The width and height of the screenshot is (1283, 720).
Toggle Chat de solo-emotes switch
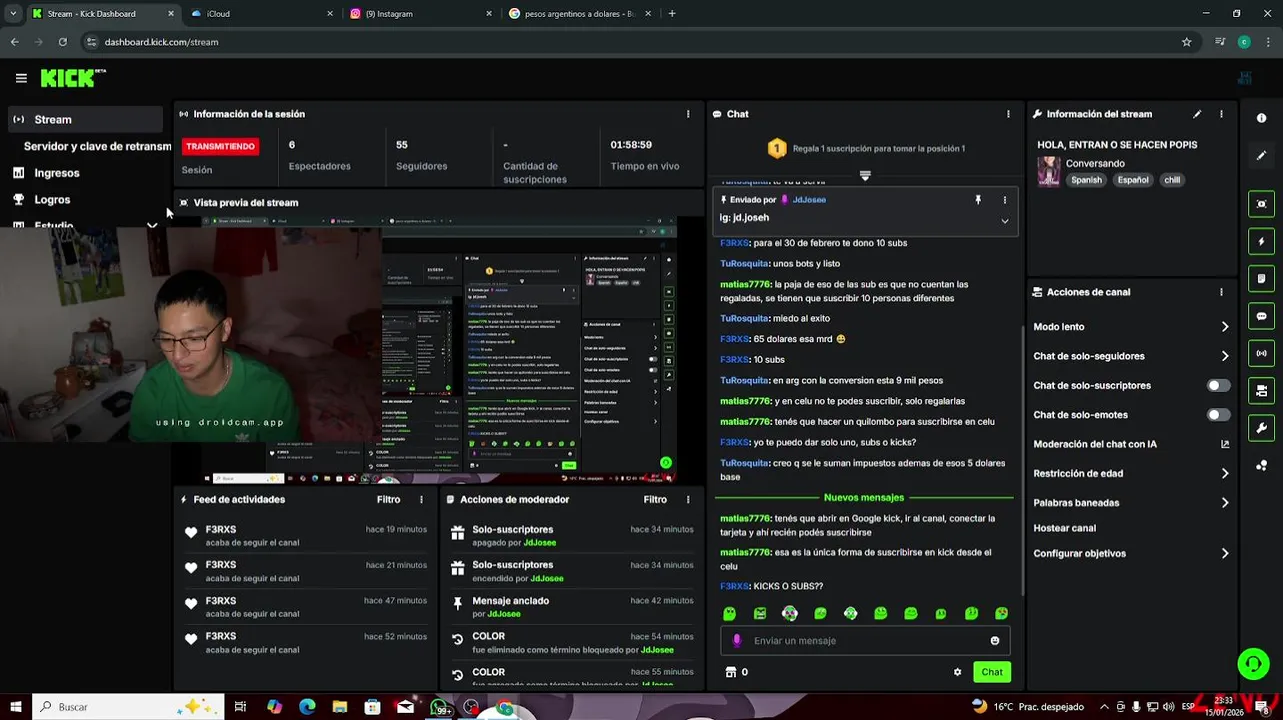[1218, 415]
